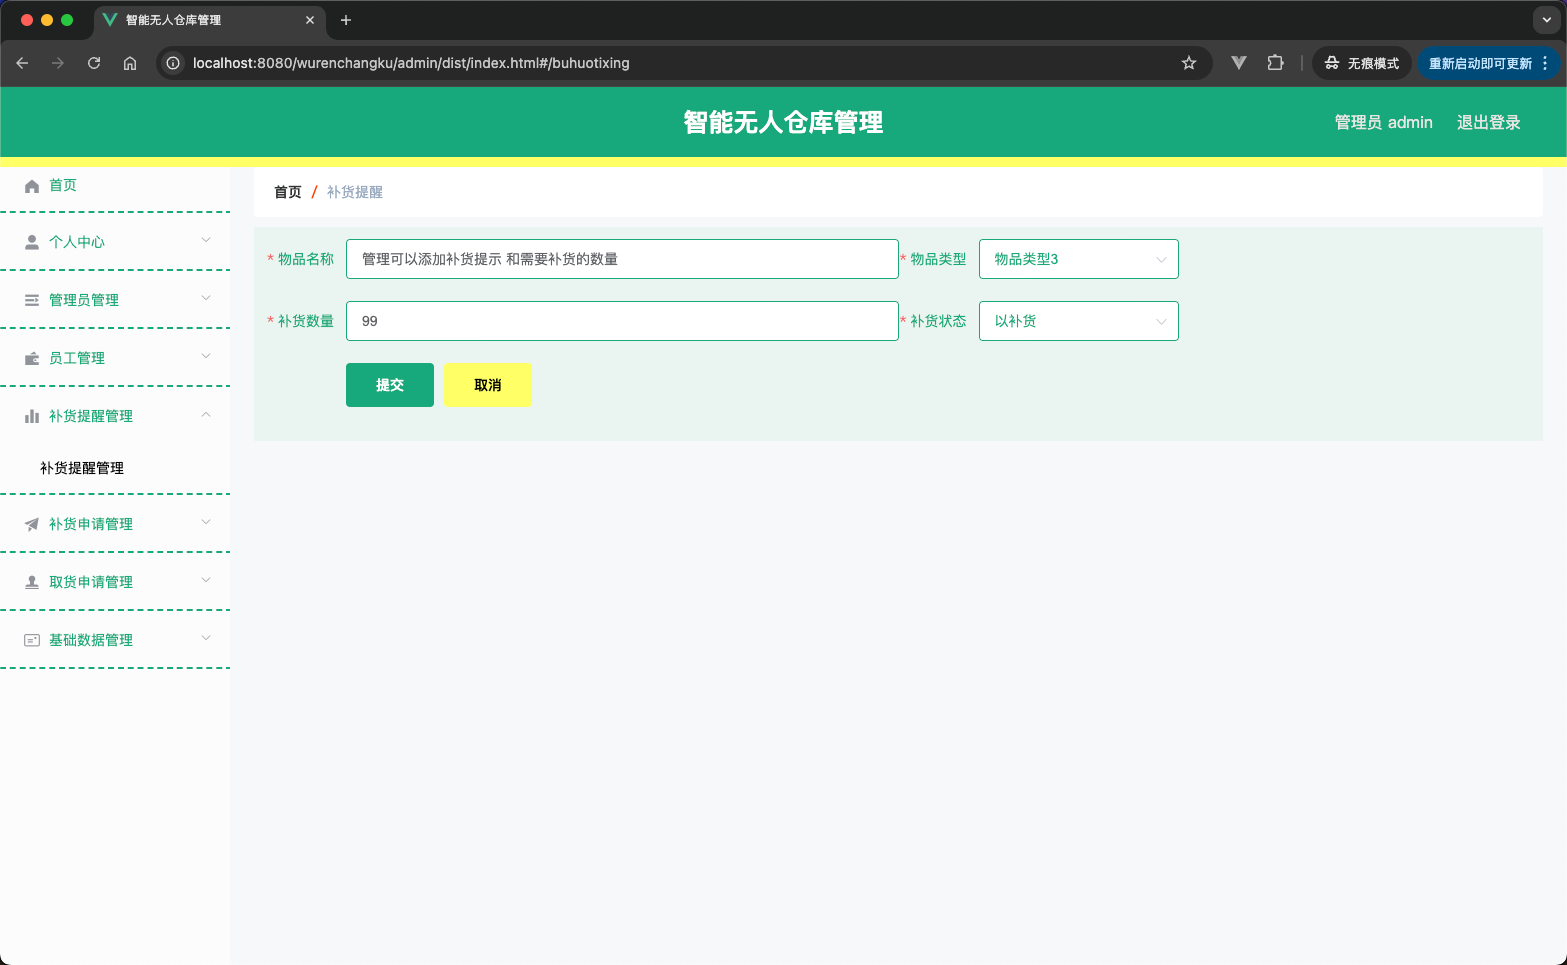Expand the 管理员管理 menu chevron

coord(206,298)
